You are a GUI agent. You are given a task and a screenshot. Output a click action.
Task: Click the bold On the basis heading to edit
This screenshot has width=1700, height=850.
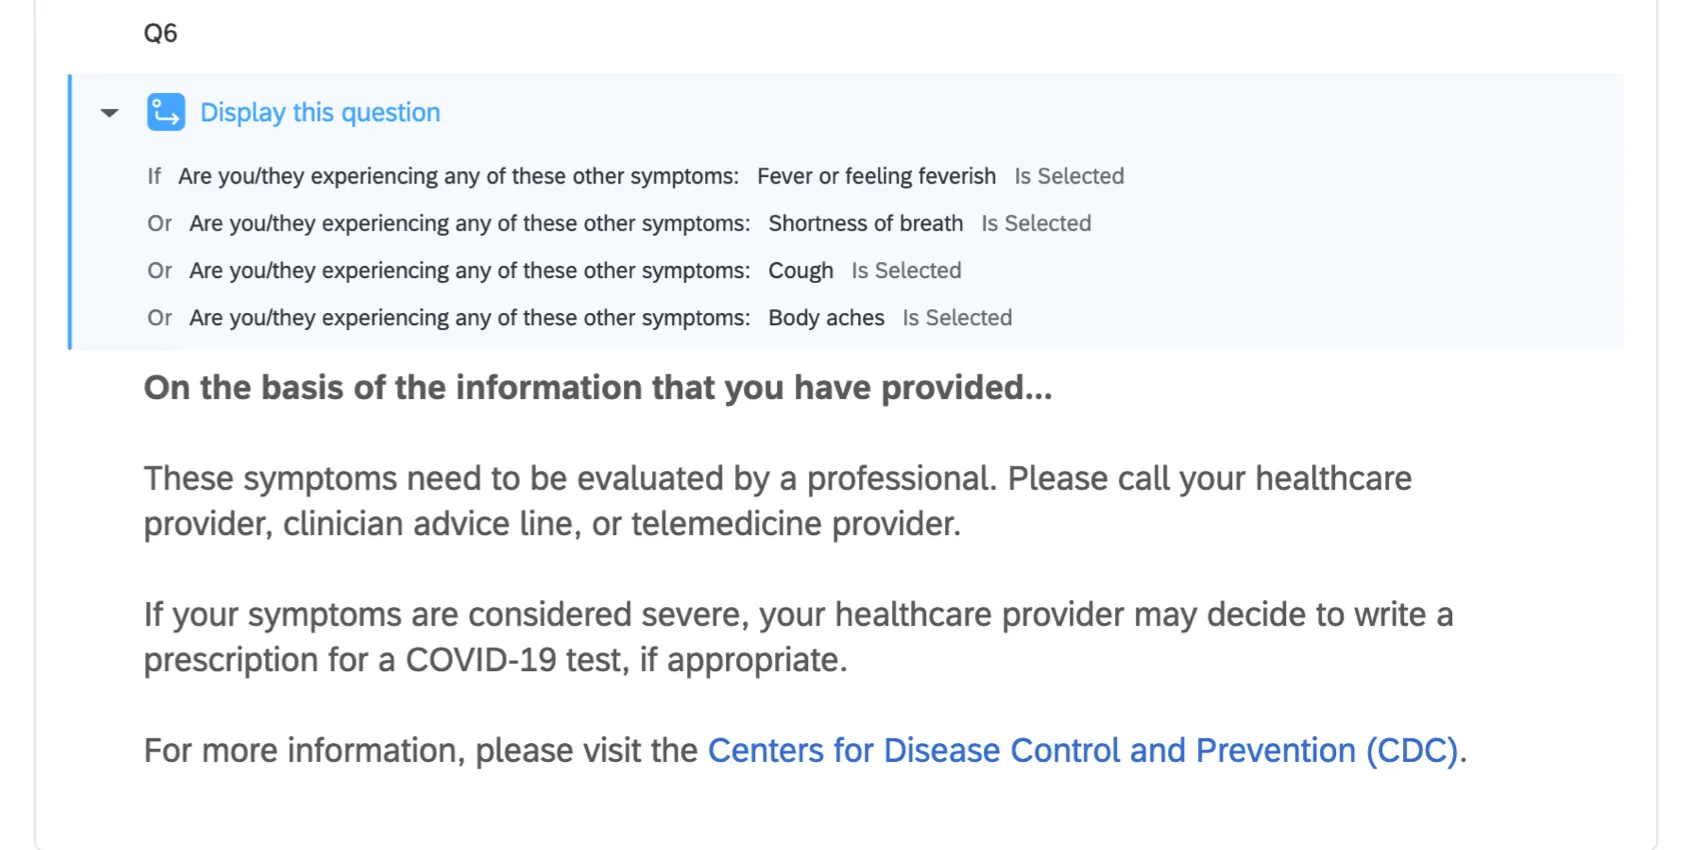point(597,388)
